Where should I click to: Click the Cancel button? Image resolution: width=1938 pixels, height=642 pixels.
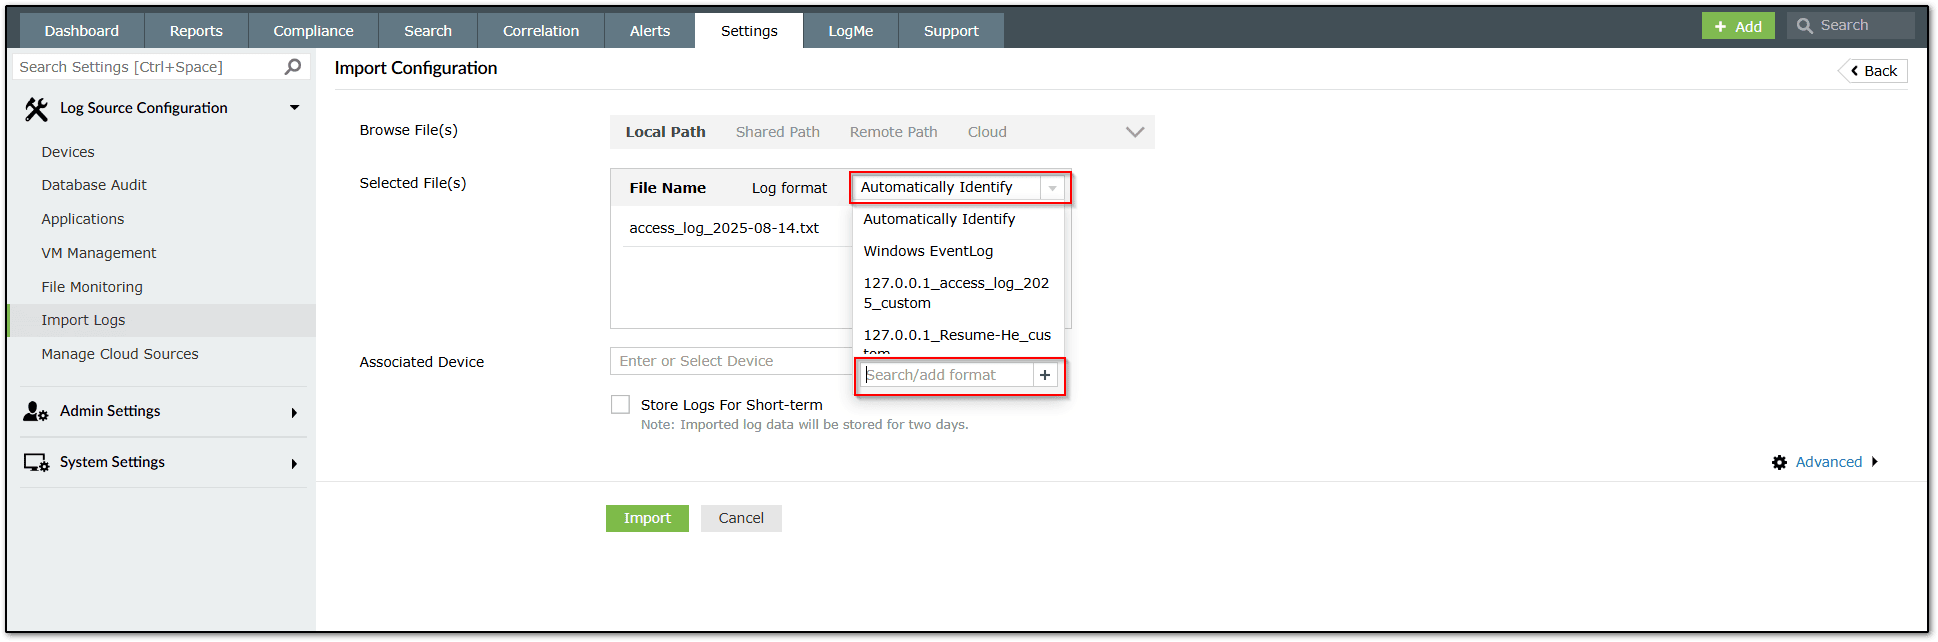pos(741,518)
